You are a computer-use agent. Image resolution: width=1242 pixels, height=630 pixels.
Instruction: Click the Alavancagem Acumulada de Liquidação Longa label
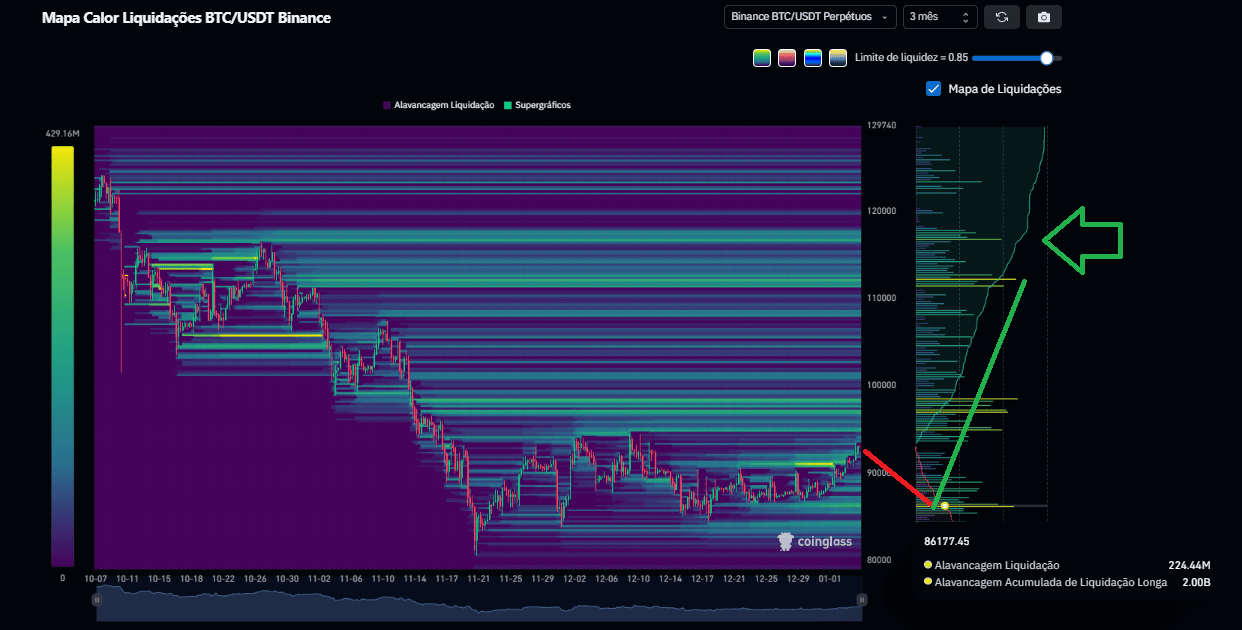pyautogui.click(x=1050, y=582)
